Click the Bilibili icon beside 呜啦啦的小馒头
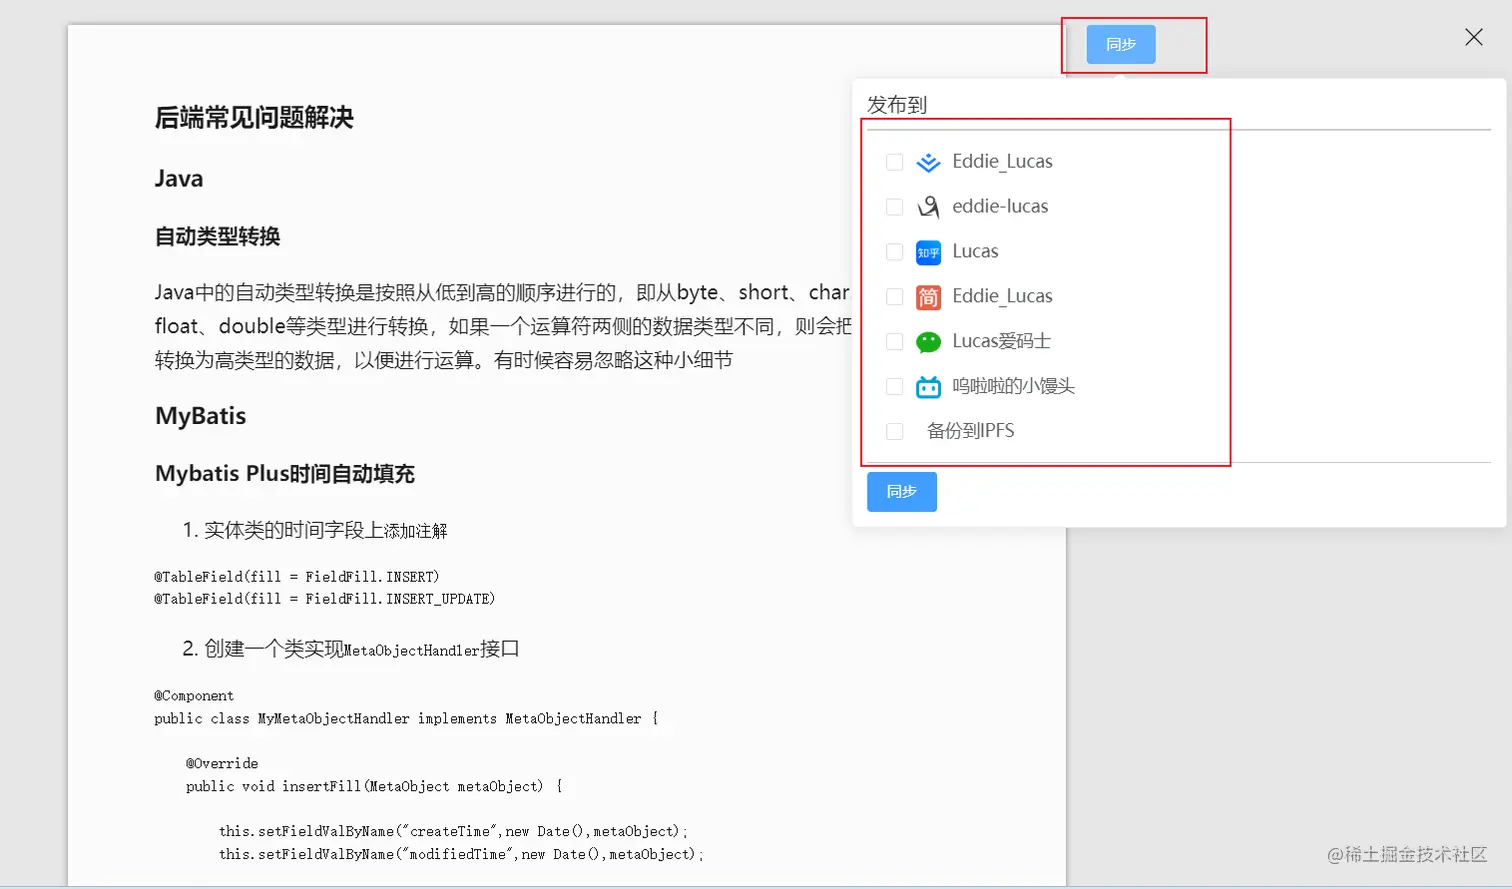This screenshot has height=889, width=1512. pyautogui.click(x=928, y=387)
